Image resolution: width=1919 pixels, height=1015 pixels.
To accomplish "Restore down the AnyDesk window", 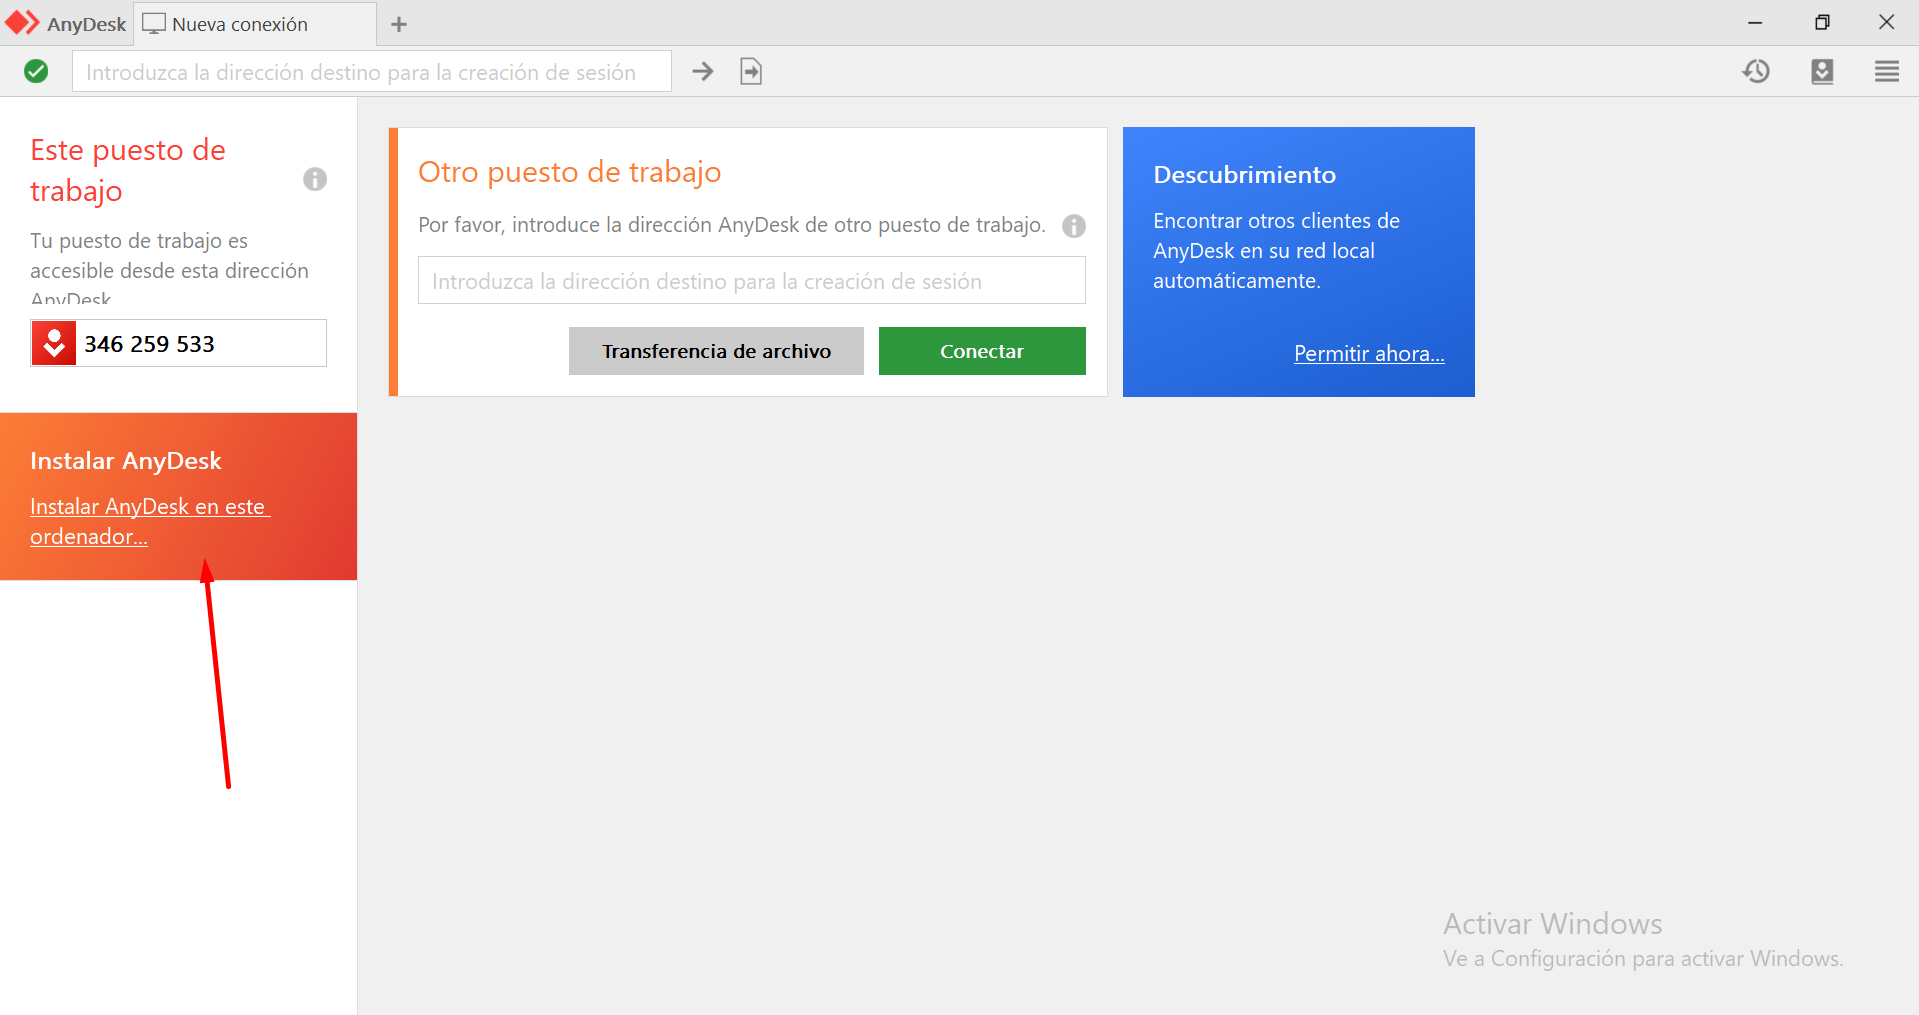I will click(x=1822, y=22).
